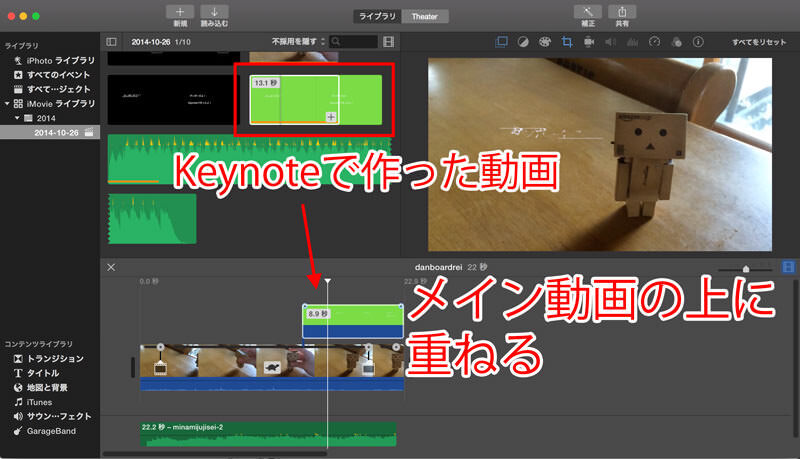
Task: Adjust the timeline zoom slider
Action: point(745,268)
